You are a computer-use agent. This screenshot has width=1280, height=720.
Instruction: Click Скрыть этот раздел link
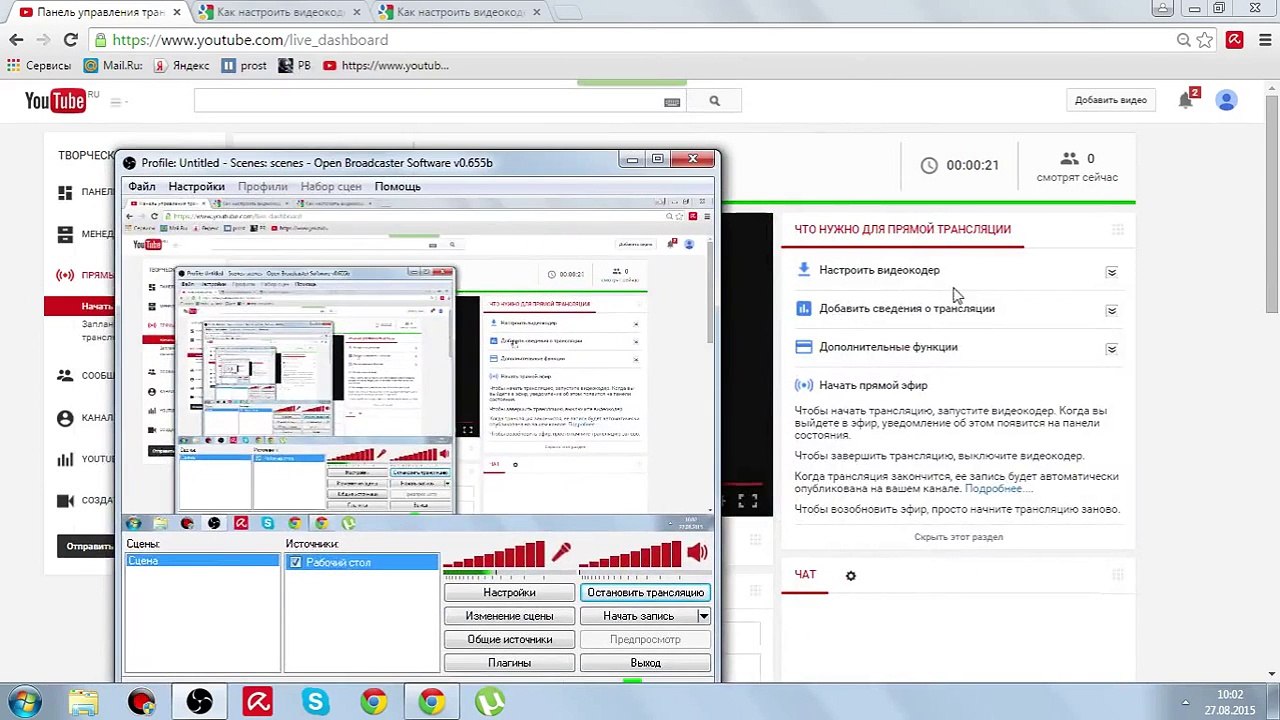[x=958, y=537]
